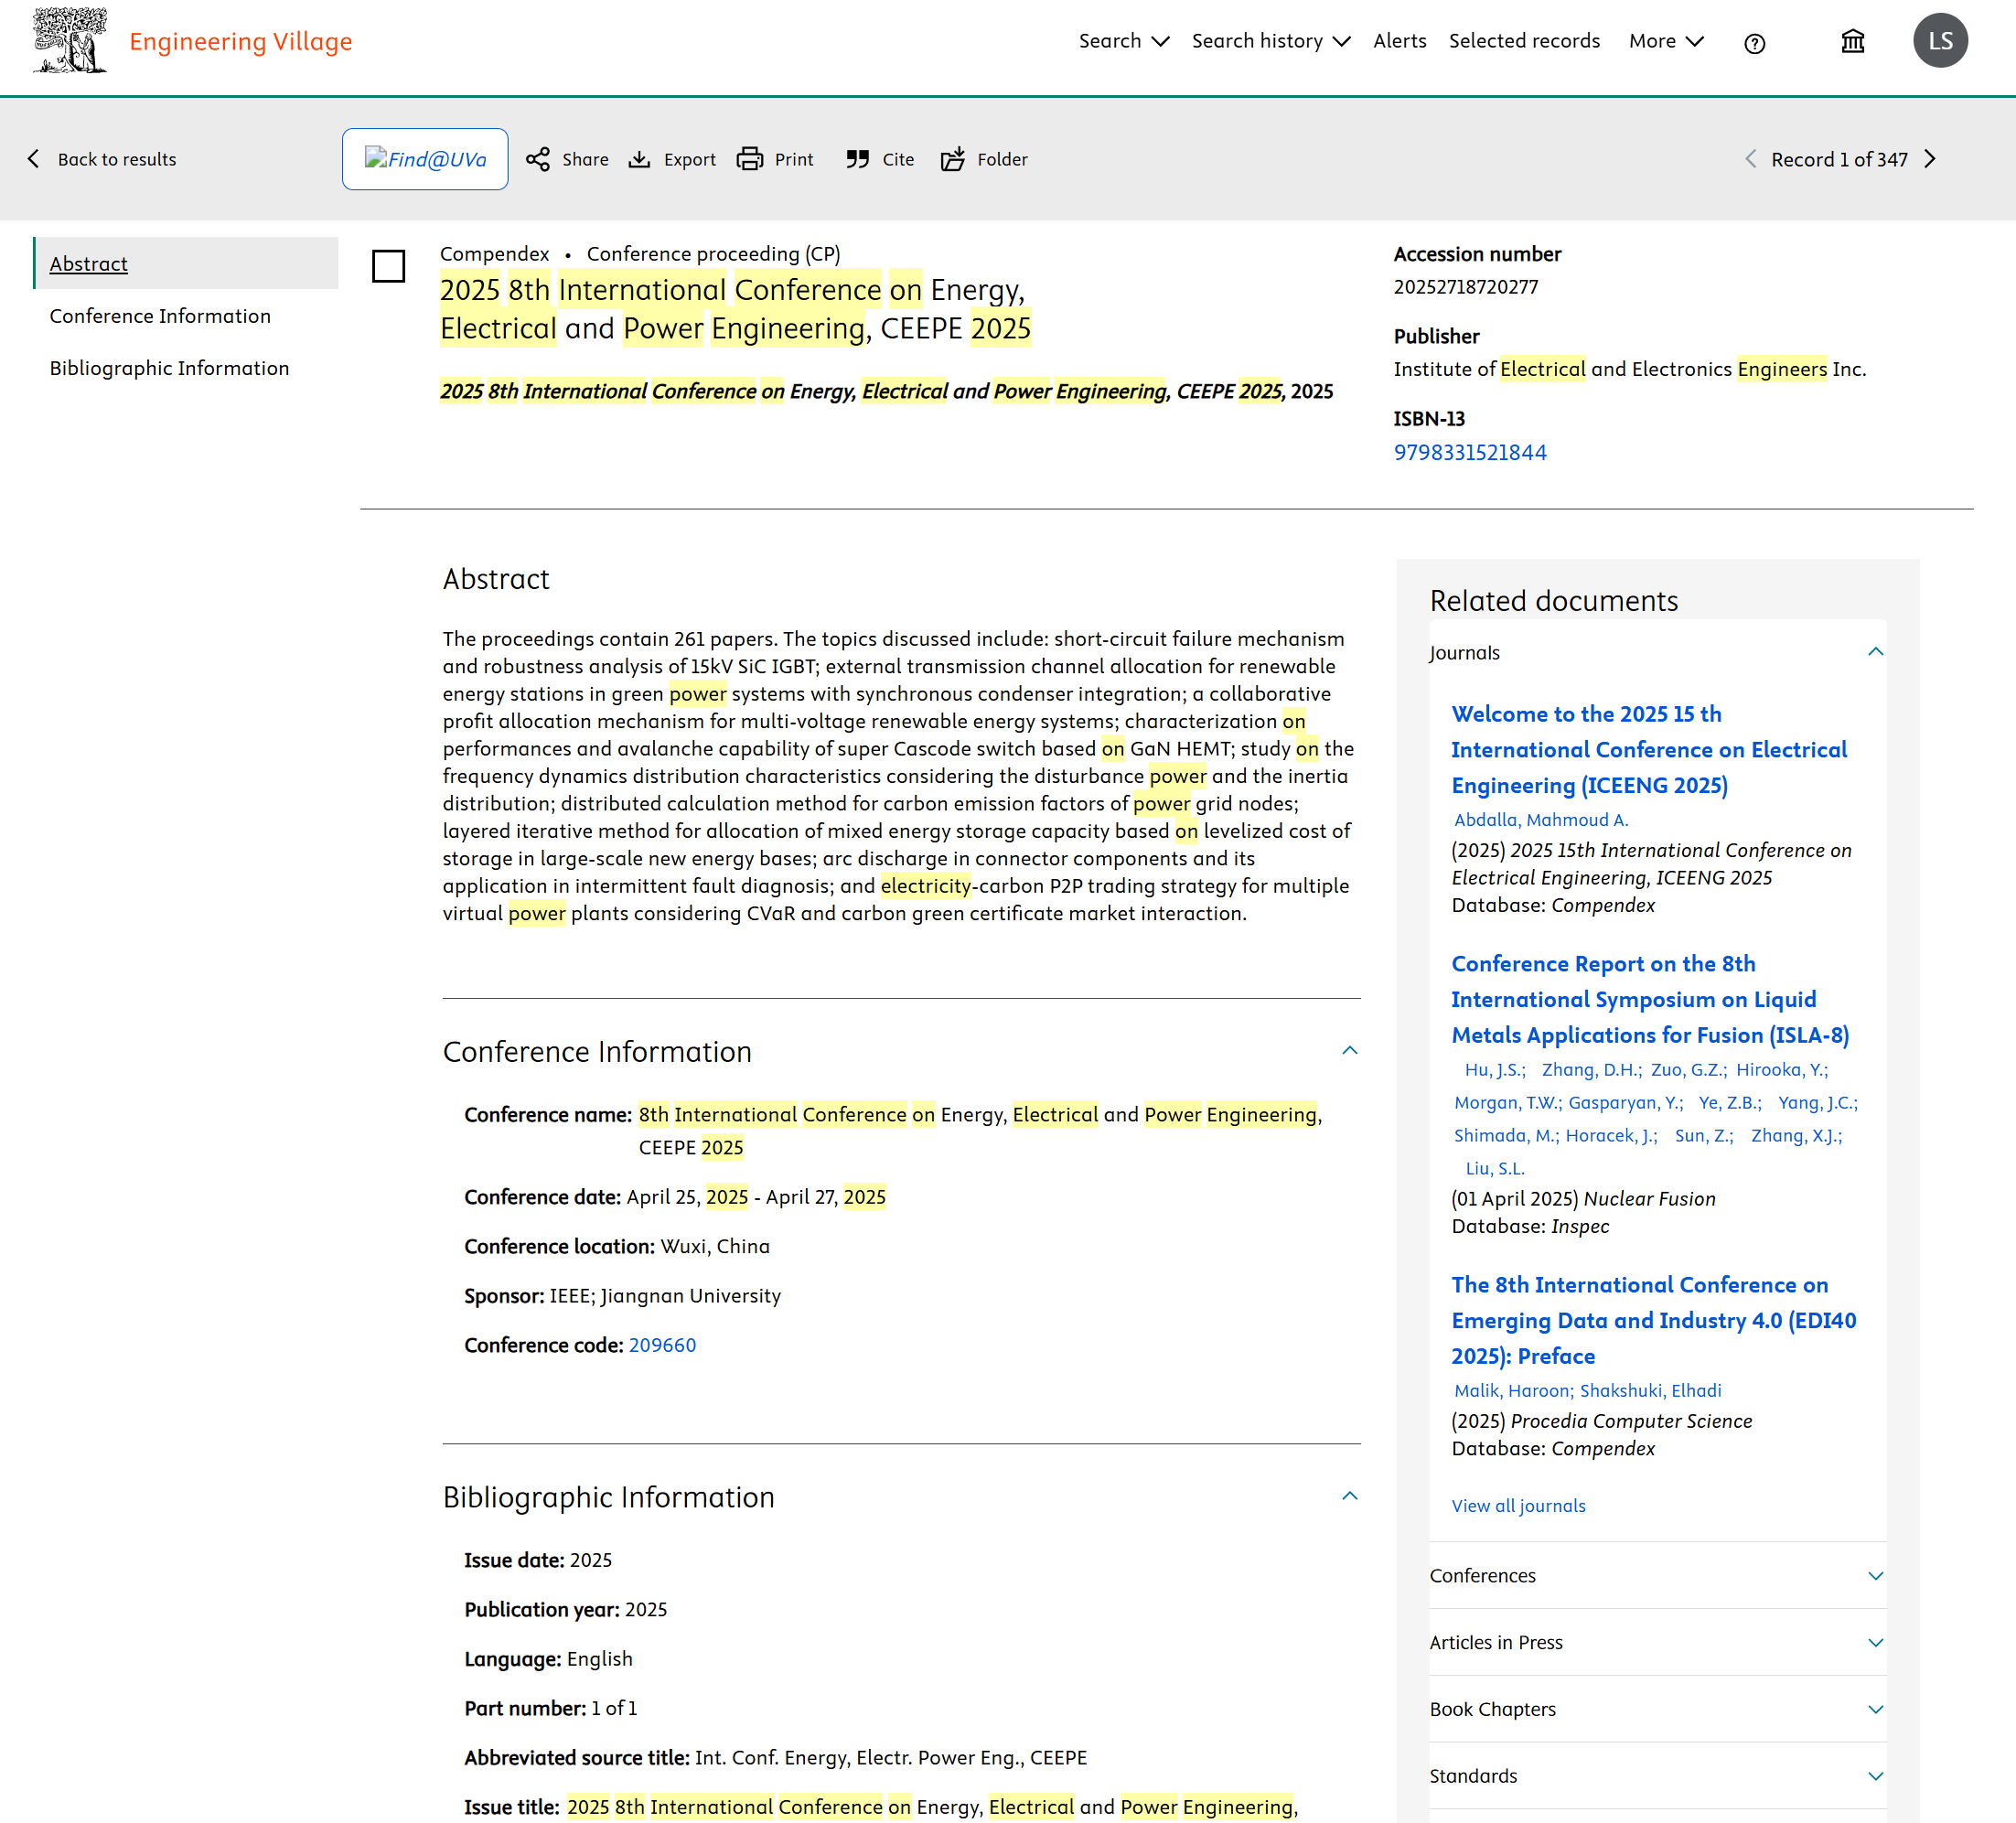Screen dimensions: 2016x1823
Task: Go to previous record arrow
Action: [1750, 159]
